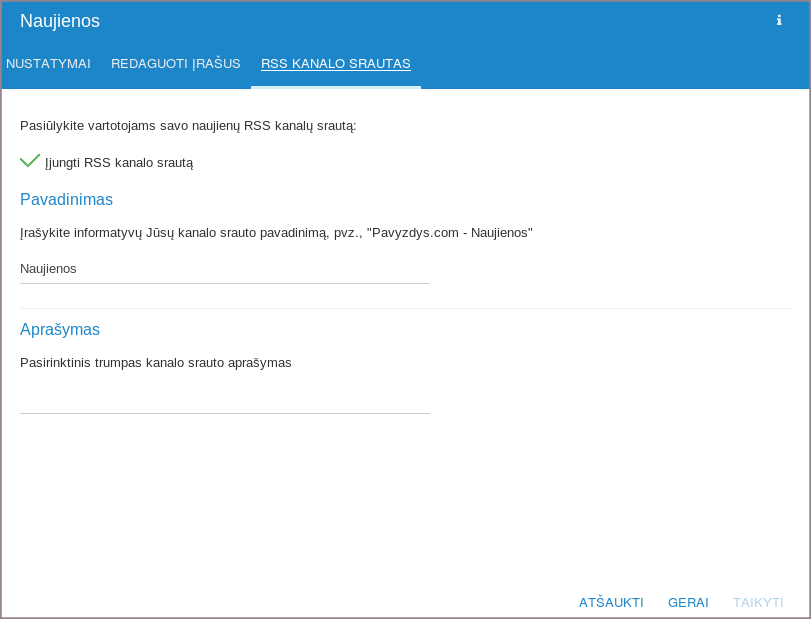Viewport: 811px width, 619px height.
Task: Click the 'Įjungti RSS kanalo srautą' label
Action: point(119,162)
